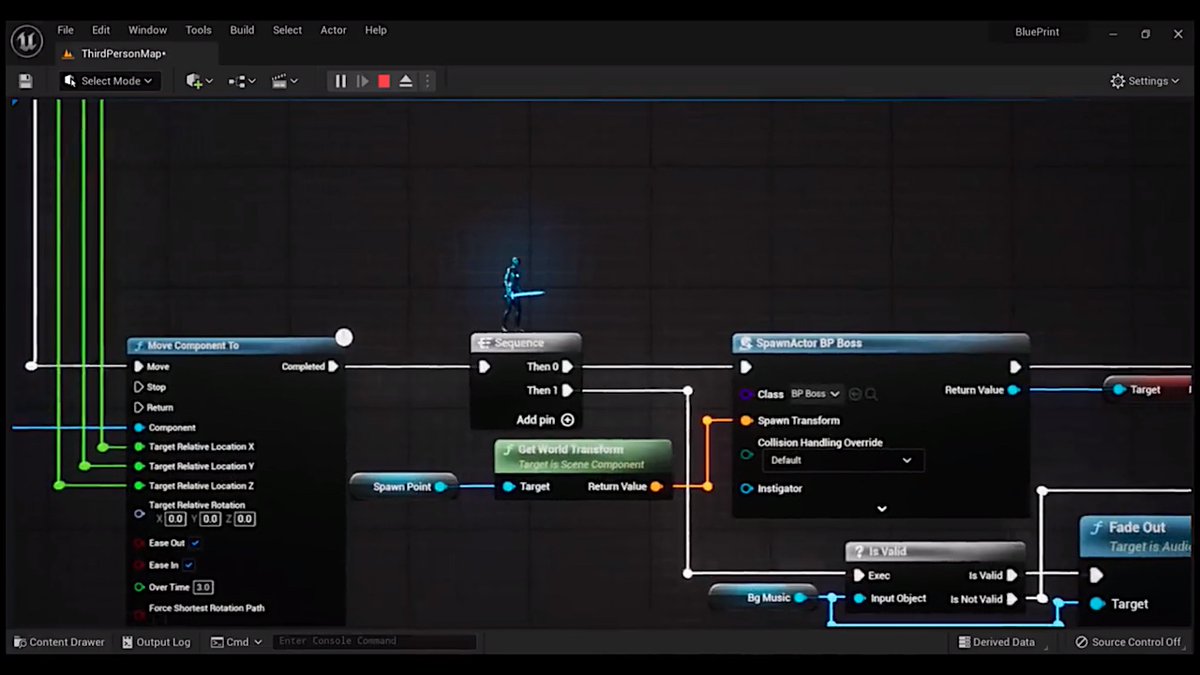Click the Move exec pin on Move Component To
The height and width of the screenshot is (675, 1200).
pyautogui.click(x=139, y=367)
